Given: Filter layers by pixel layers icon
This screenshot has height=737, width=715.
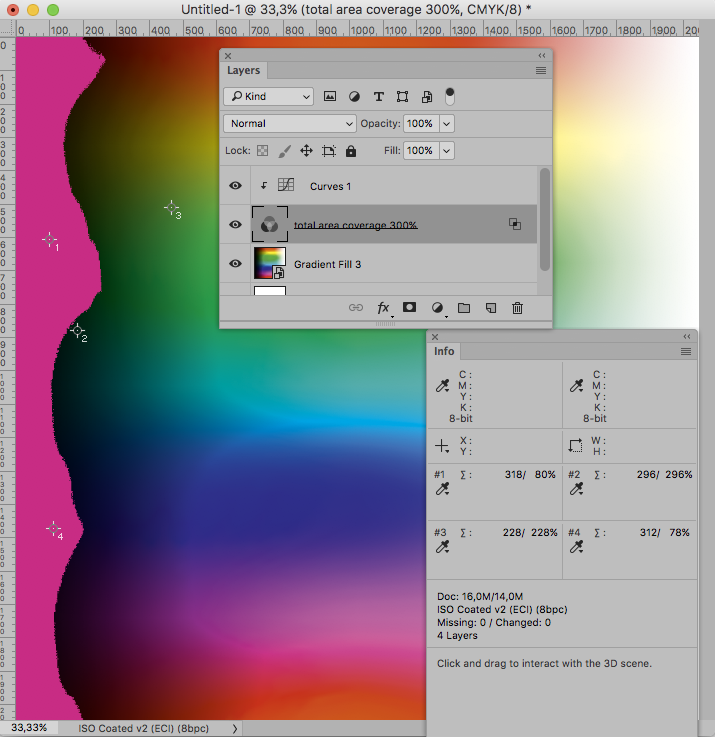Looking at the screenshot, I should 330,96.
